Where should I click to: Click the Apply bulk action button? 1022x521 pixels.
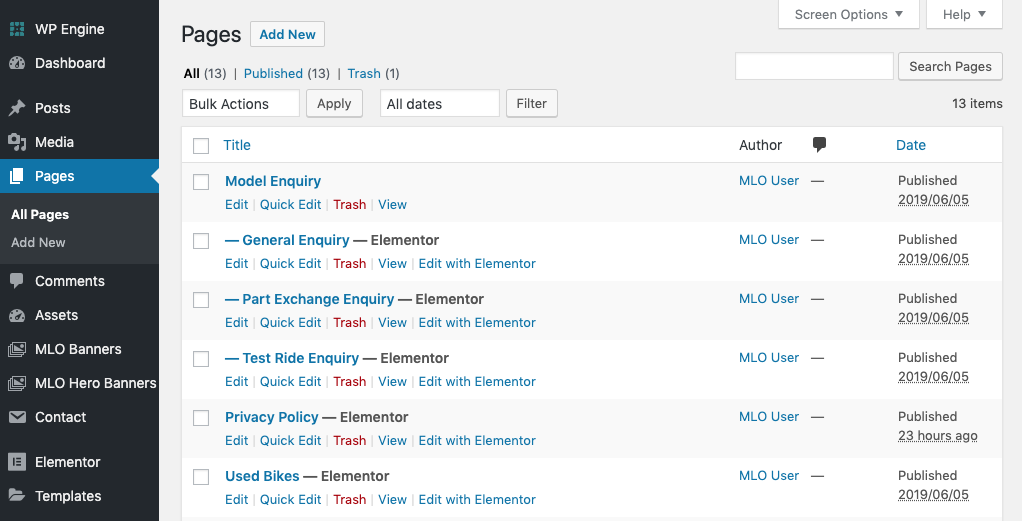334,104
